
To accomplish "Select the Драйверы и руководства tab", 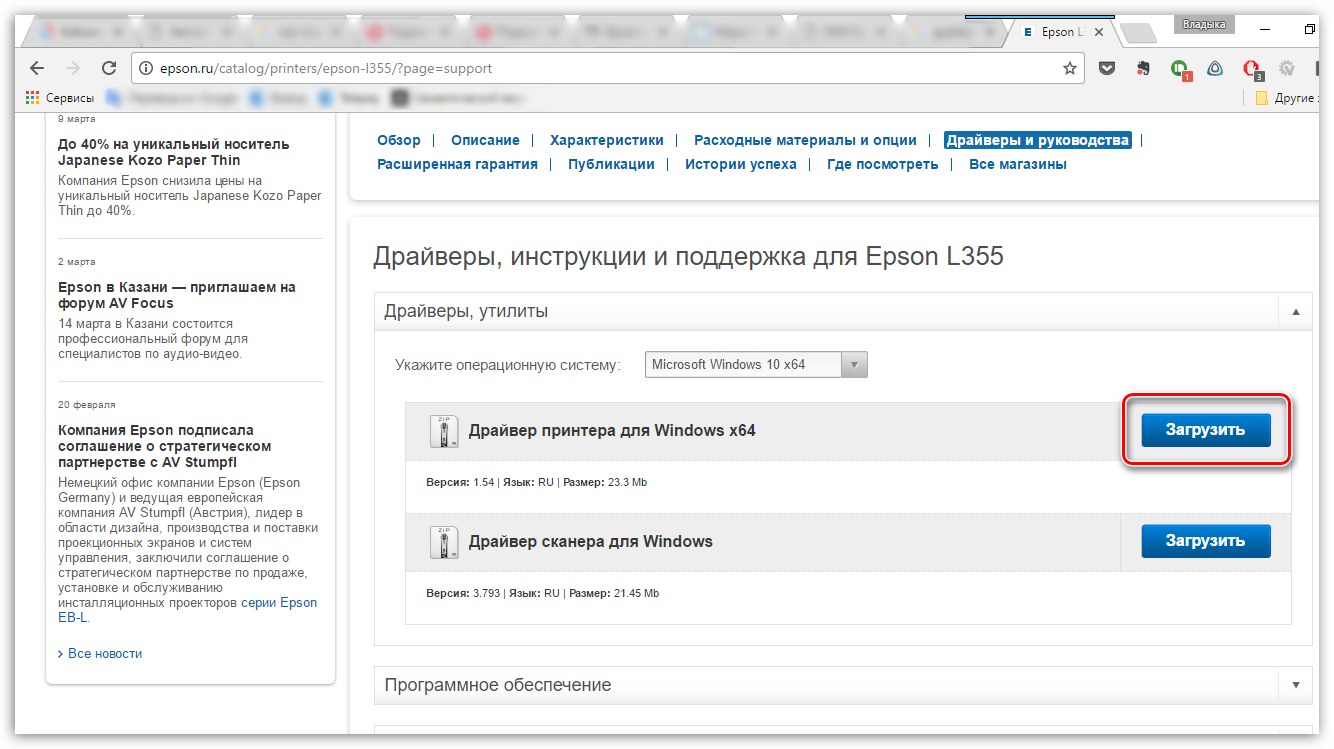I will click(x=1038, y=140).
